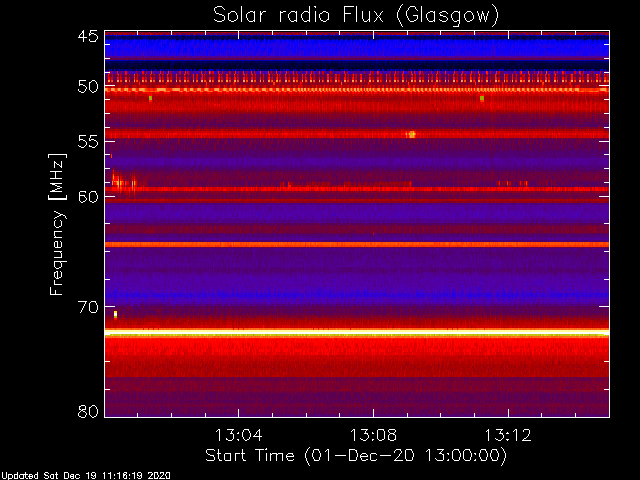Click the yellow spot near 70.5 MHz at left
This screenshot has height=480, width=640.
(116, 314)
